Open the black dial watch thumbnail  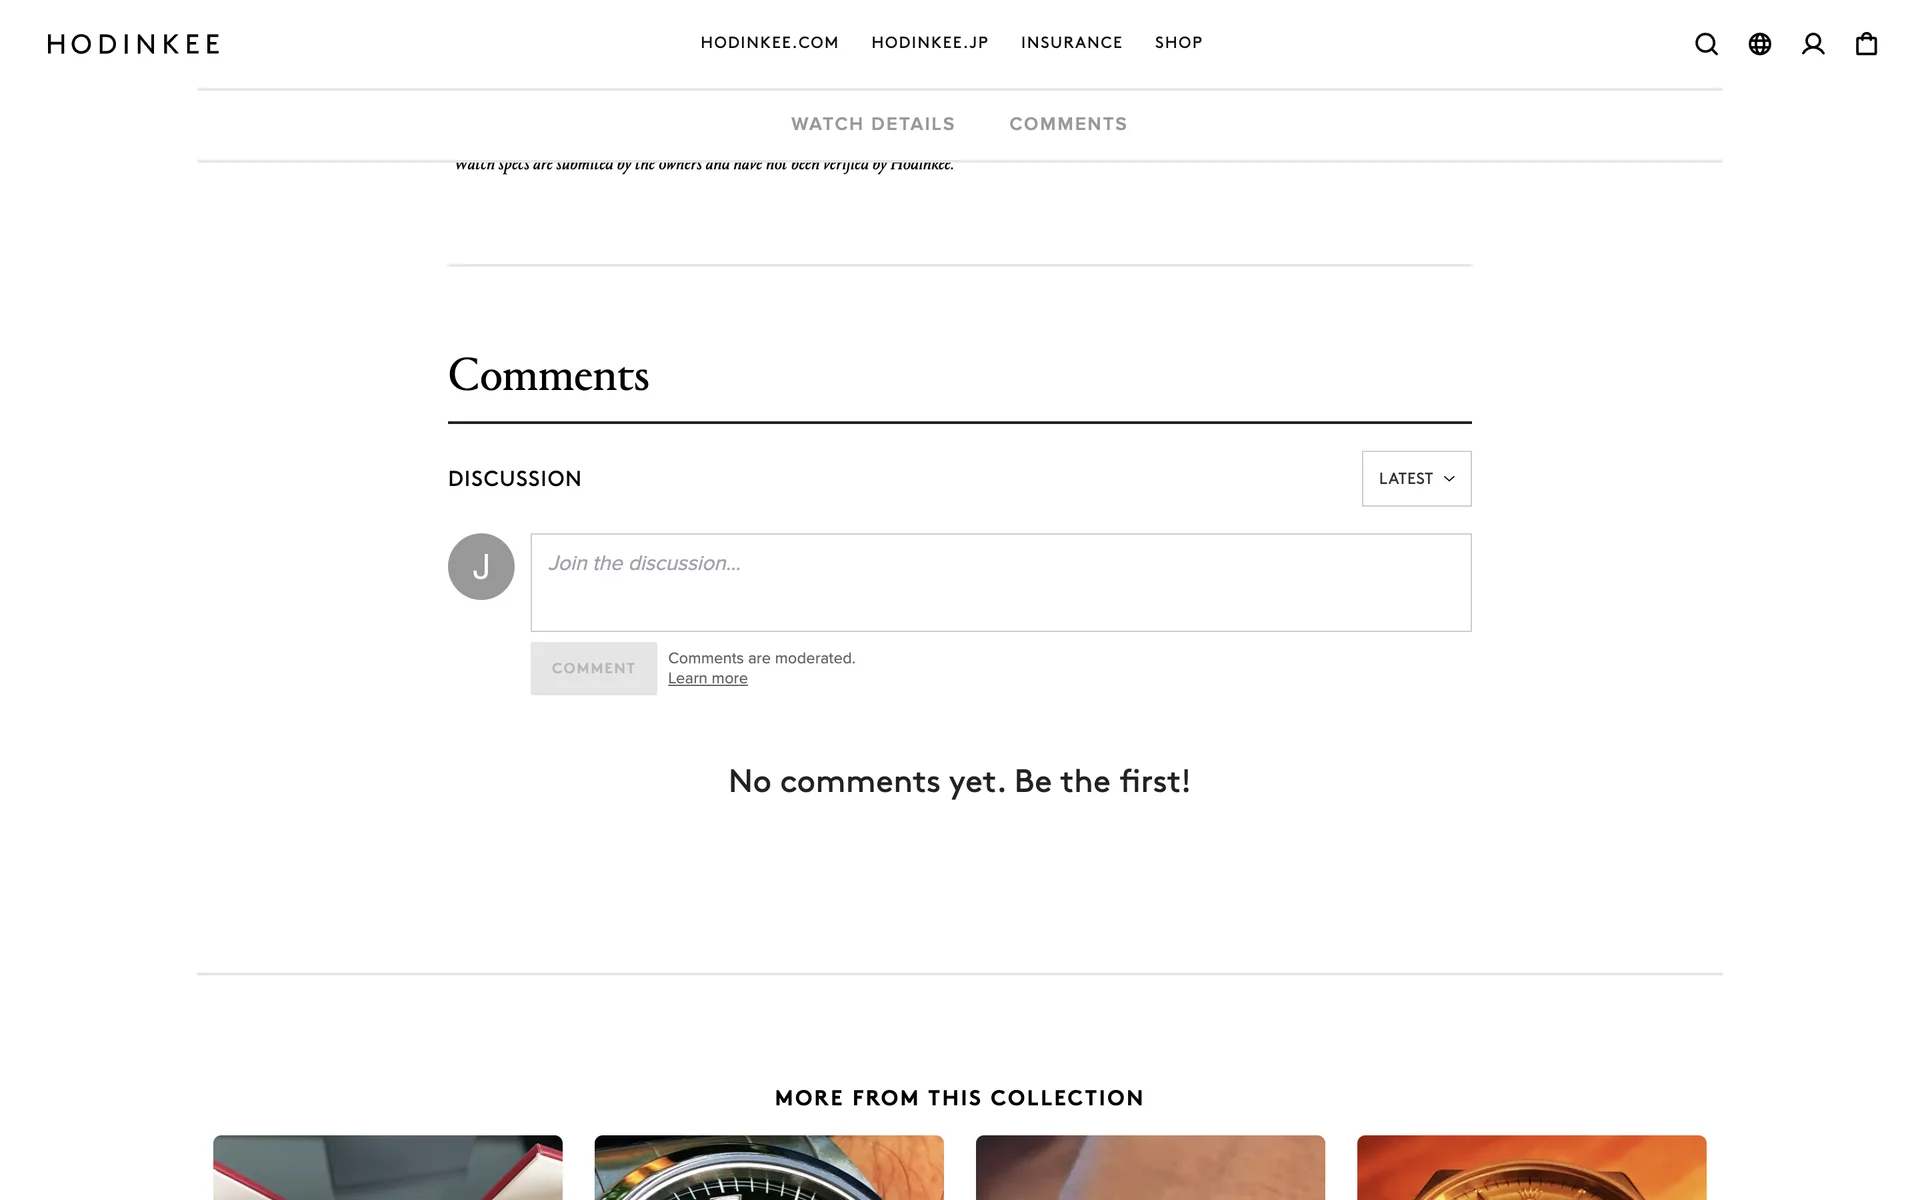pos(769,1167)
